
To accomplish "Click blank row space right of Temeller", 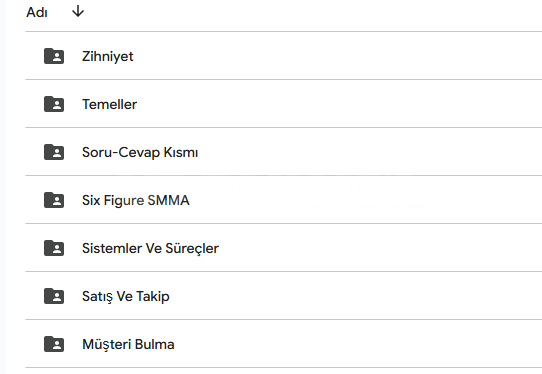I will coord(340,104).
